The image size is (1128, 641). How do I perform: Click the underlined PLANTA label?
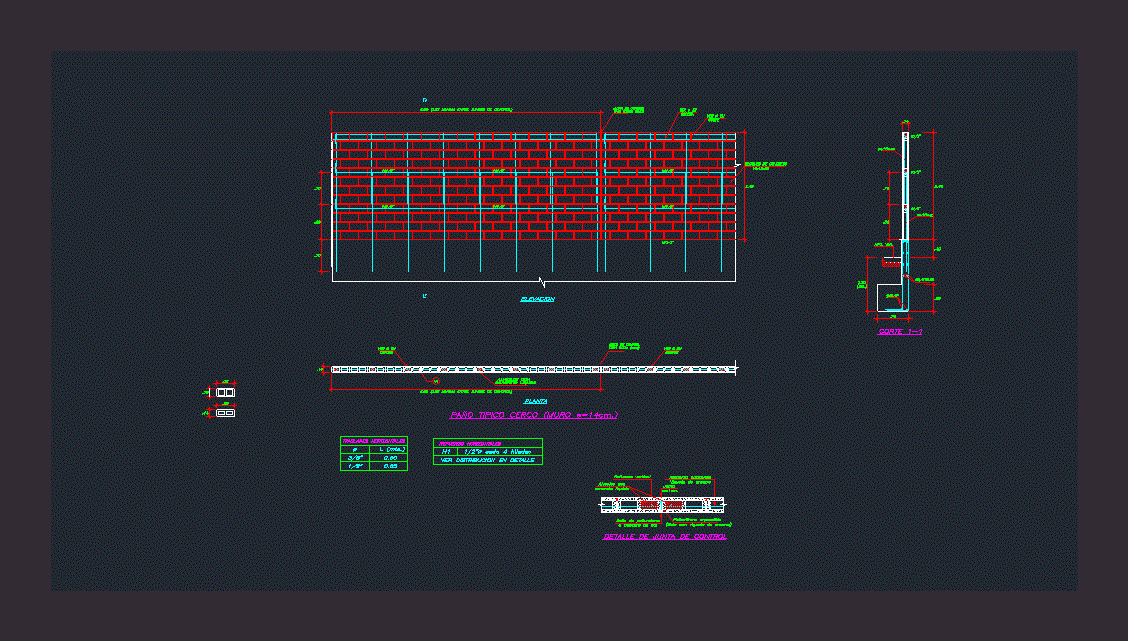(535, 401)
